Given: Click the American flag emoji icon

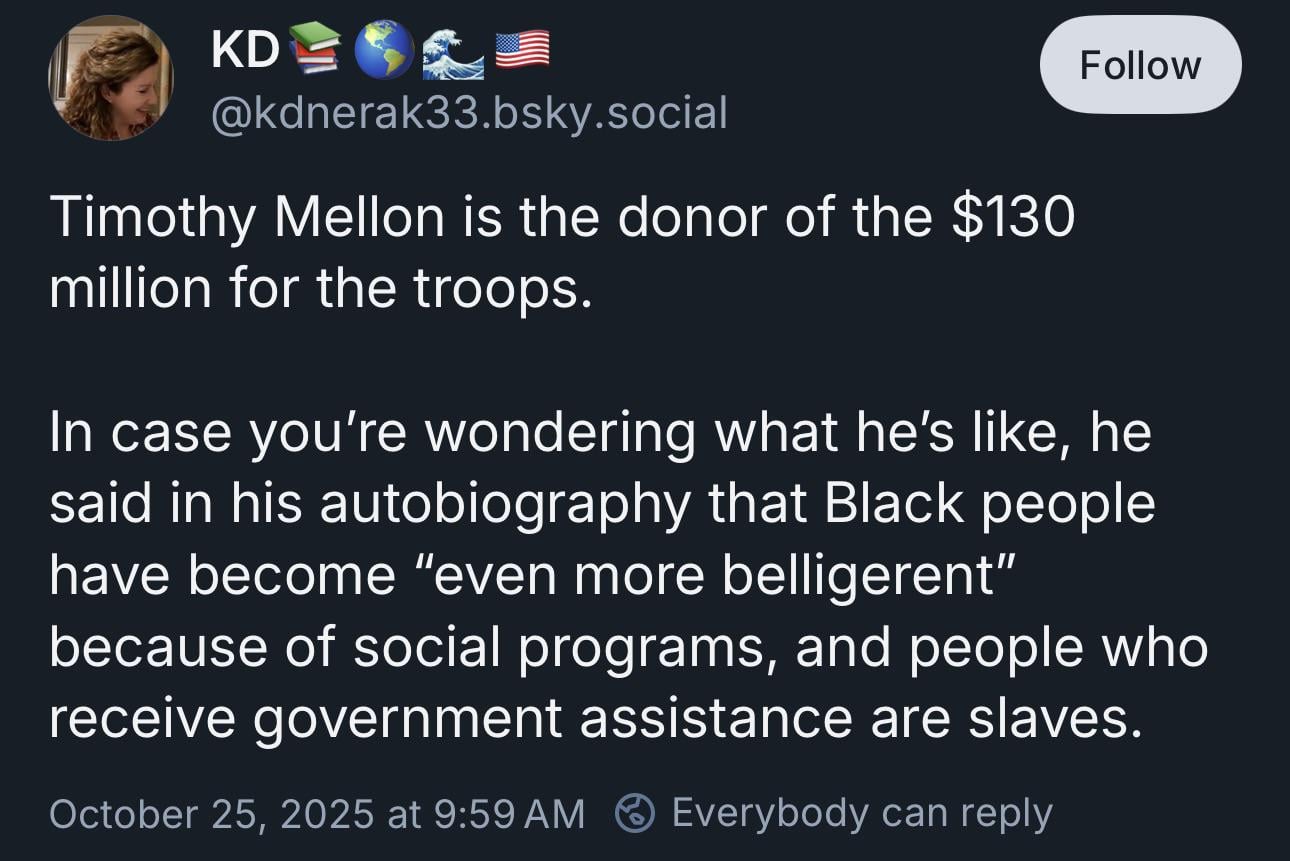Looking at the screenshot, I should click(x=522, y=50).
